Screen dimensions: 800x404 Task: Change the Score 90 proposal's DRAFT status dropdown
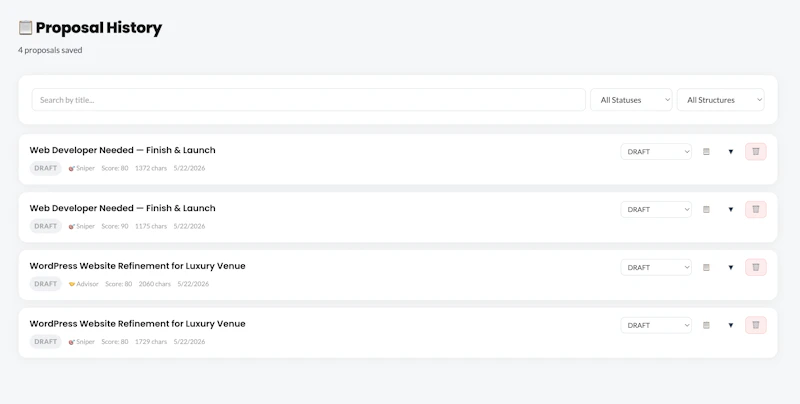(656, 209)
